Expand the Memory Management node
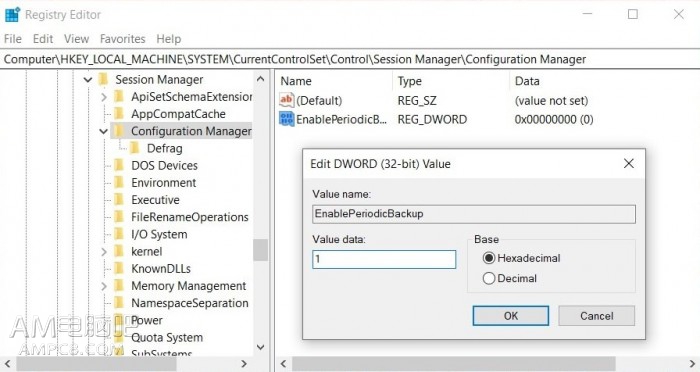Screen dimensions: 700x372 coord(104,286)
